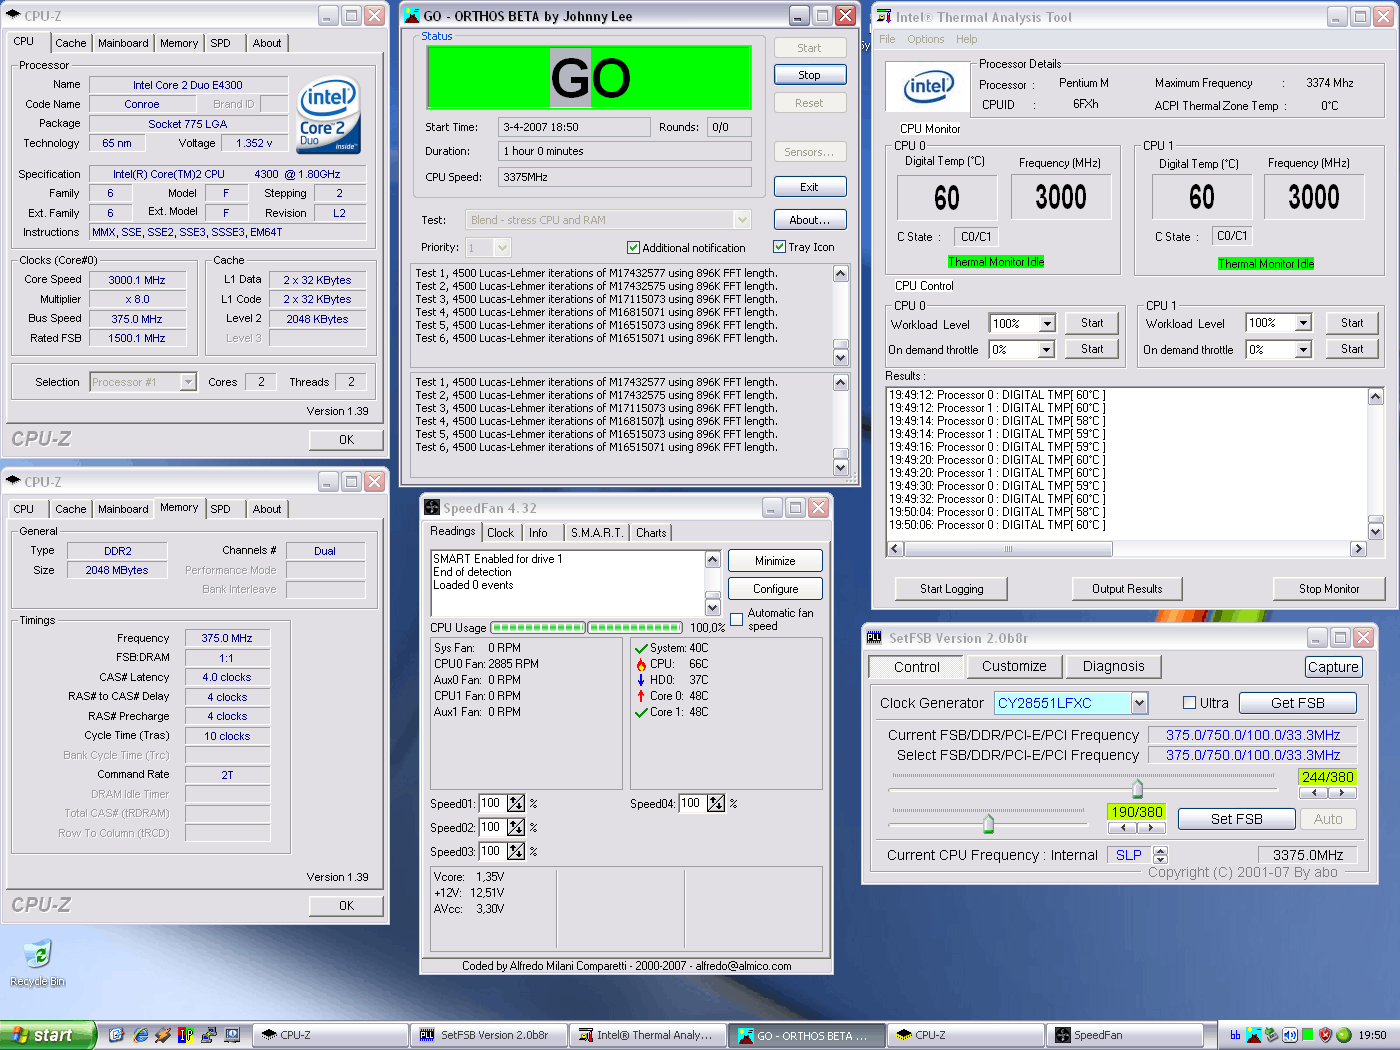Click Internet Explorer quick launch icon
The height and width of the screenshot is (1050, 1400).
pos(140,1035)
